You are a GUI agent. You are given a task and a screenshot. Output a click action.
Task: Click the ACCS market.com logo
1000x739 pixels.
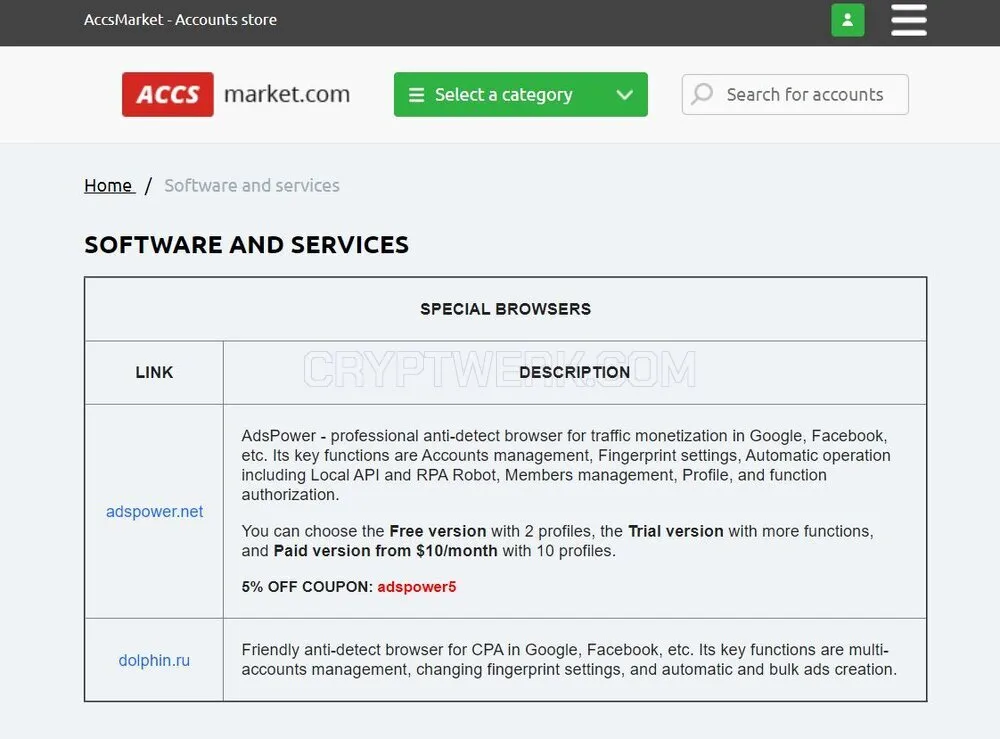click(x=236, y=94)
